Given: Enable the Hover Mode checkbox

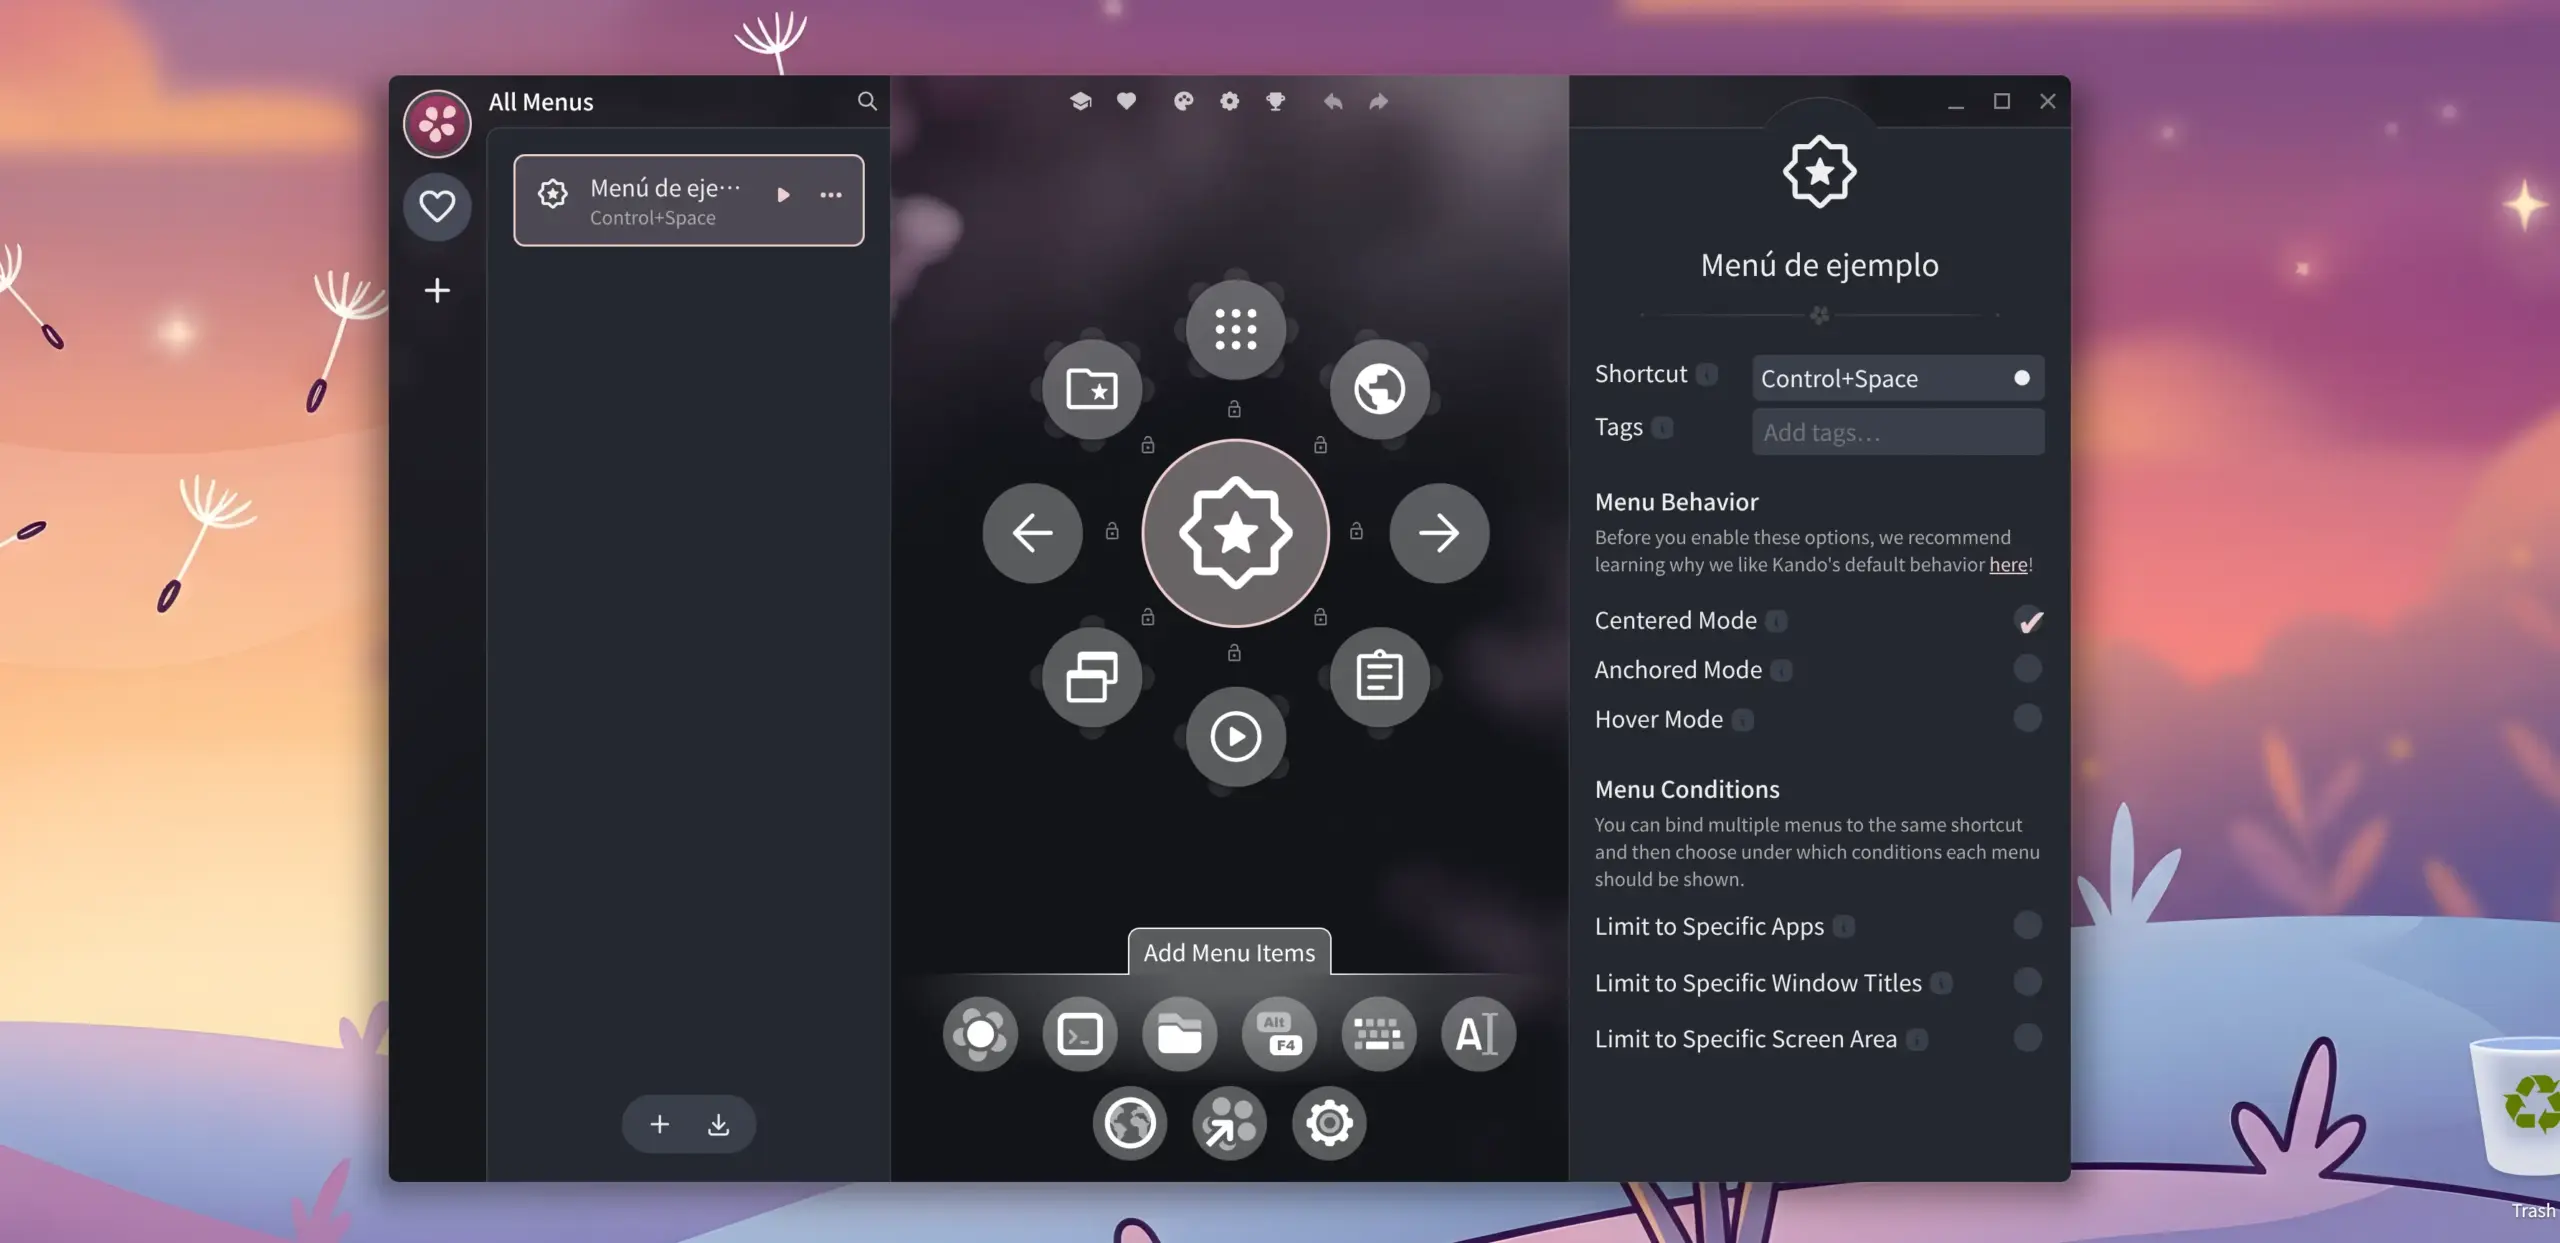Looking at the screenshot, I should 2028,718.
